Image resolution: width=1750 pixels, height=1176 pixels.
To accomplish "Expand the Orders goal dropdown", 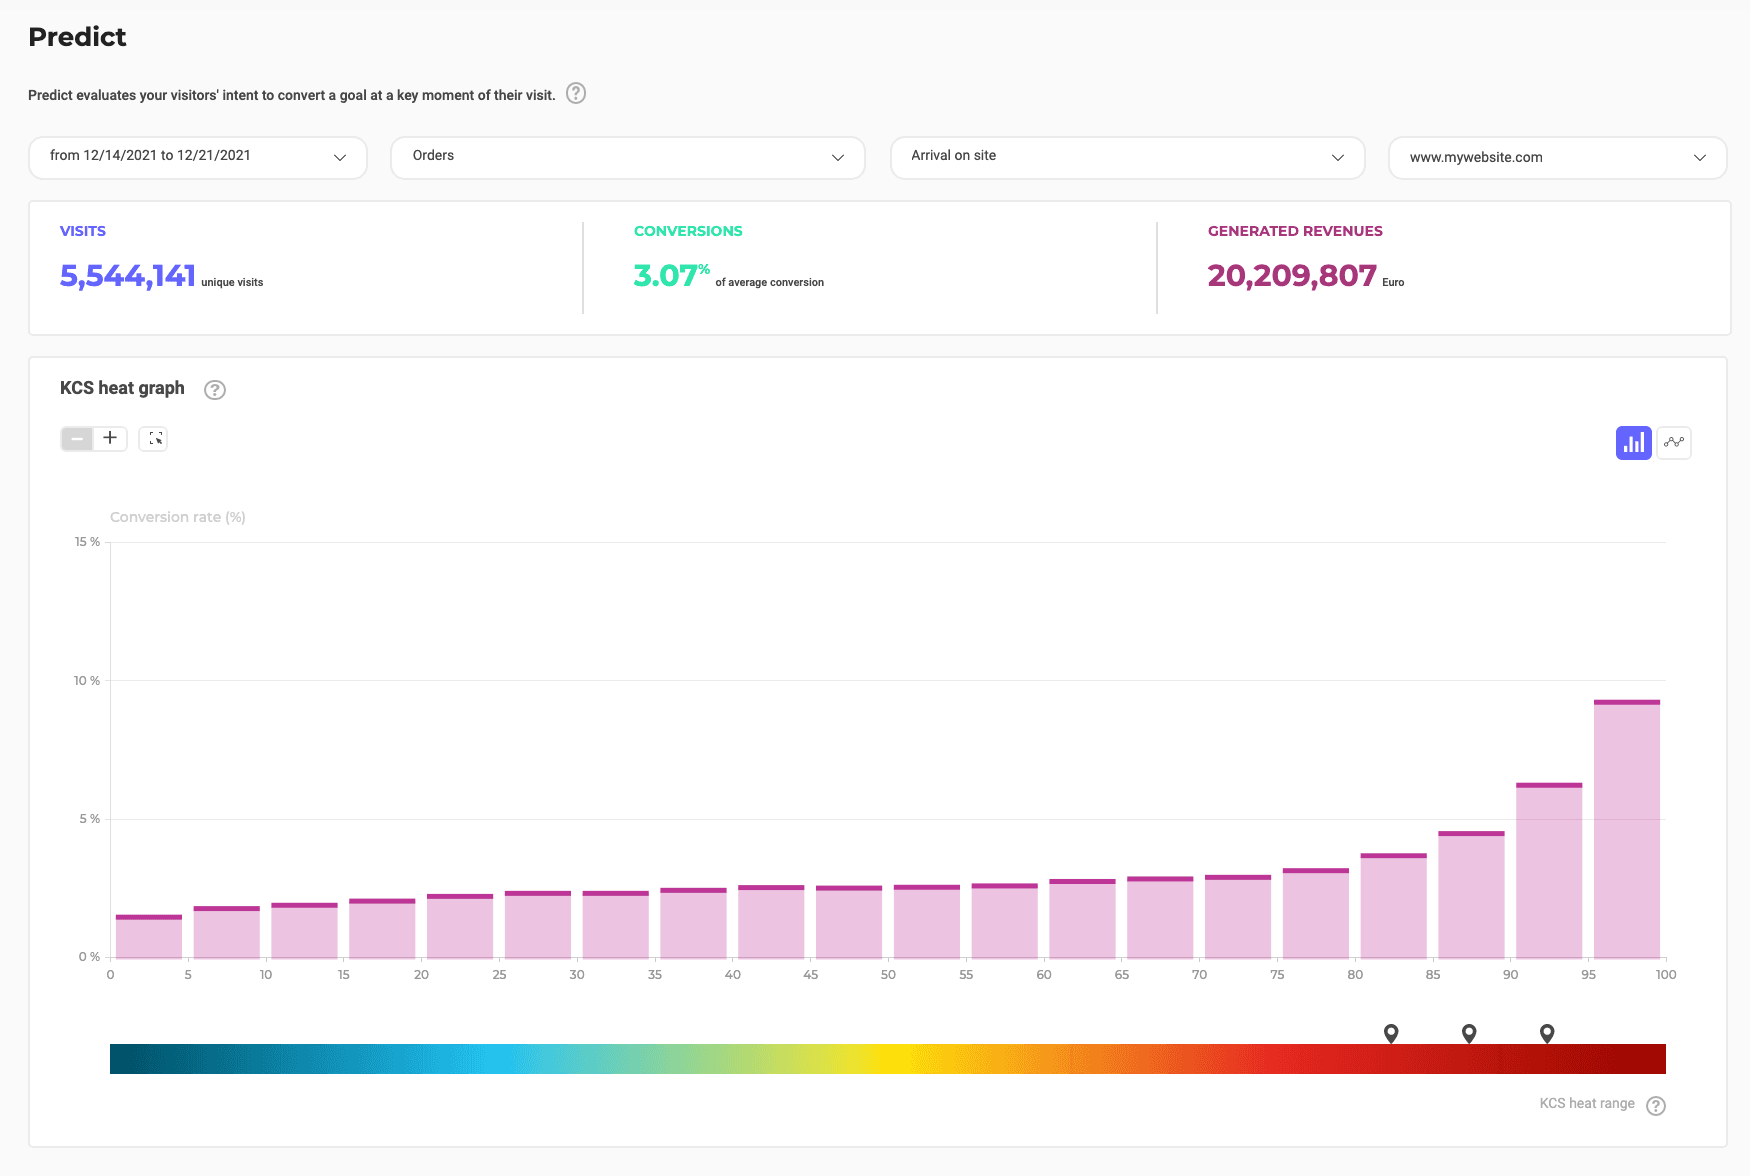I will [627, 157].
